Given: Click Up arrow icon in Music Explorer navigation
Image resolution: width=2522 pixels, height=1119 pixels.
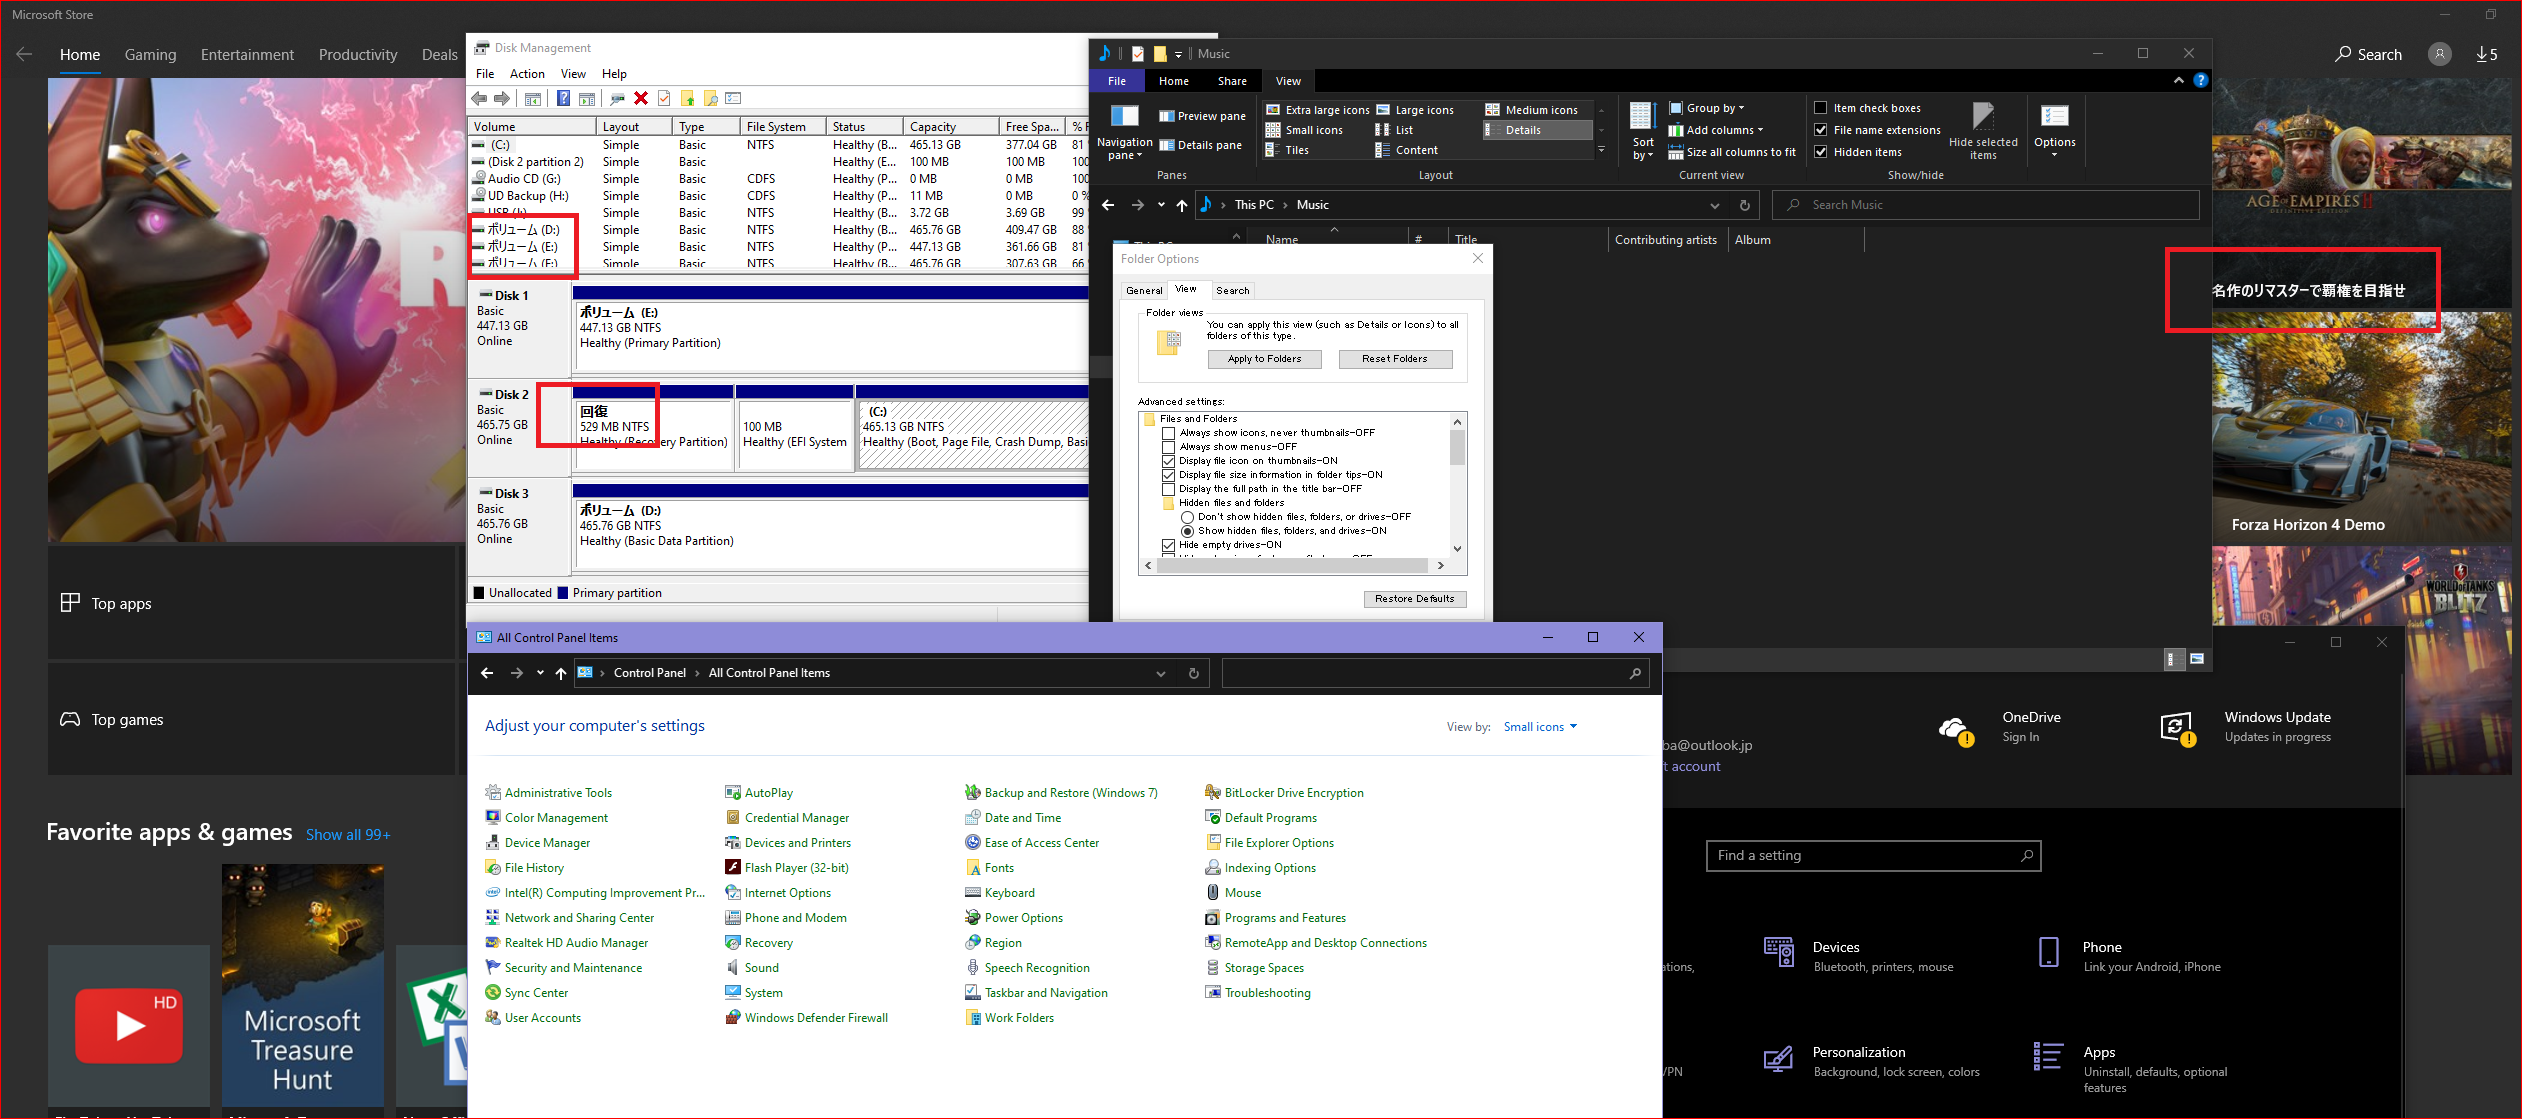Looking at the screenshot, I should click(1182, 205).
